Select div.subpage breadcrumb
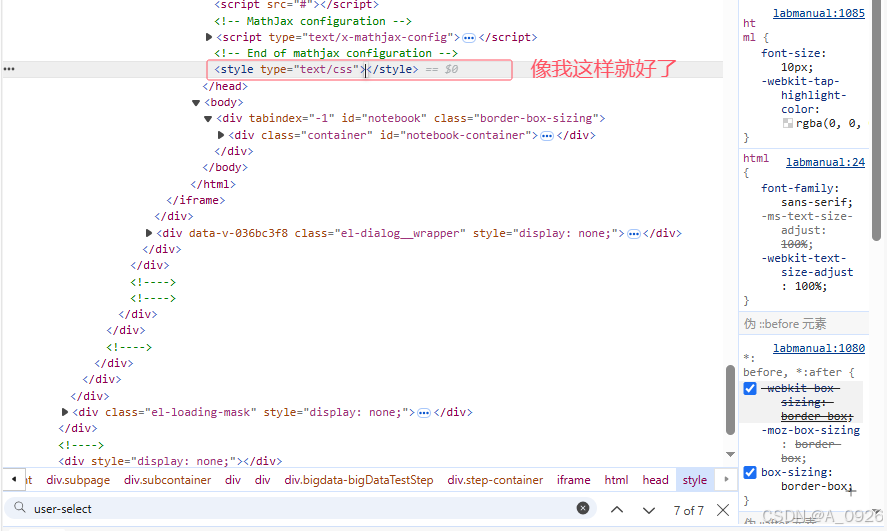 pyautogui.click(x=78, y=480)
